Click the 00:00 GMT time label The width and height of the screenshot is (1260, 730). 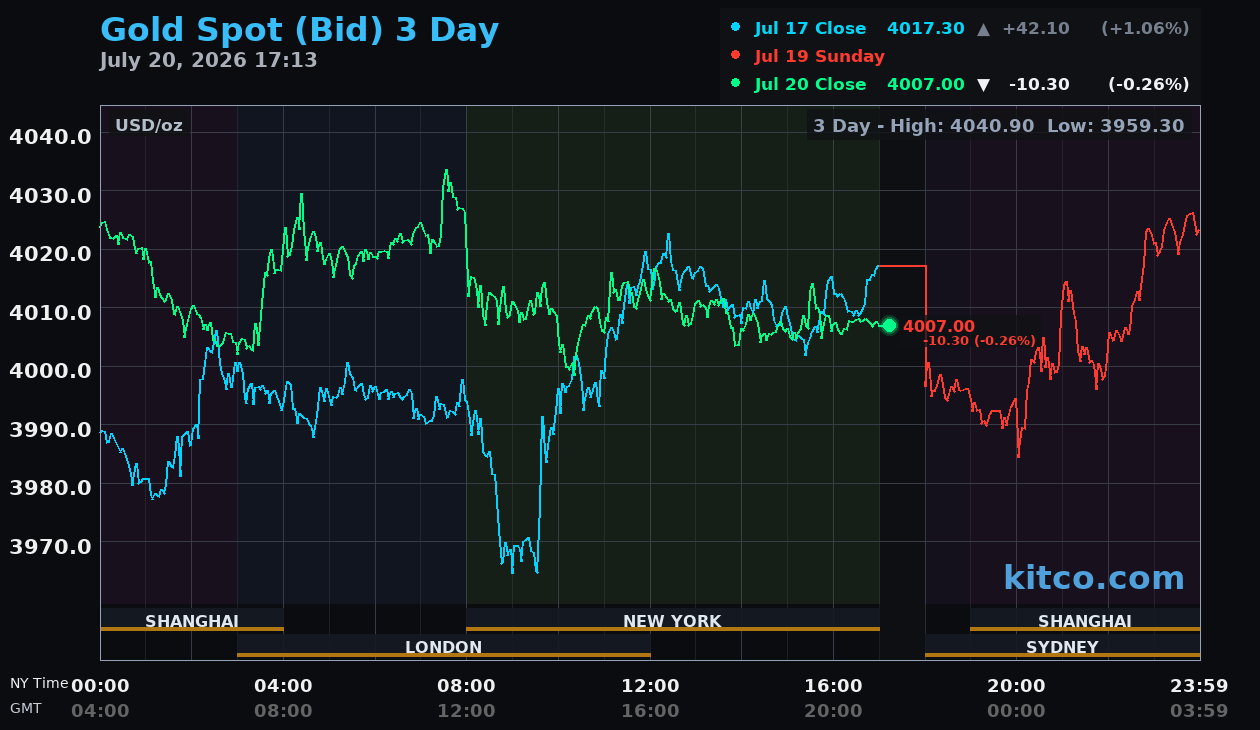(1016, 711)
